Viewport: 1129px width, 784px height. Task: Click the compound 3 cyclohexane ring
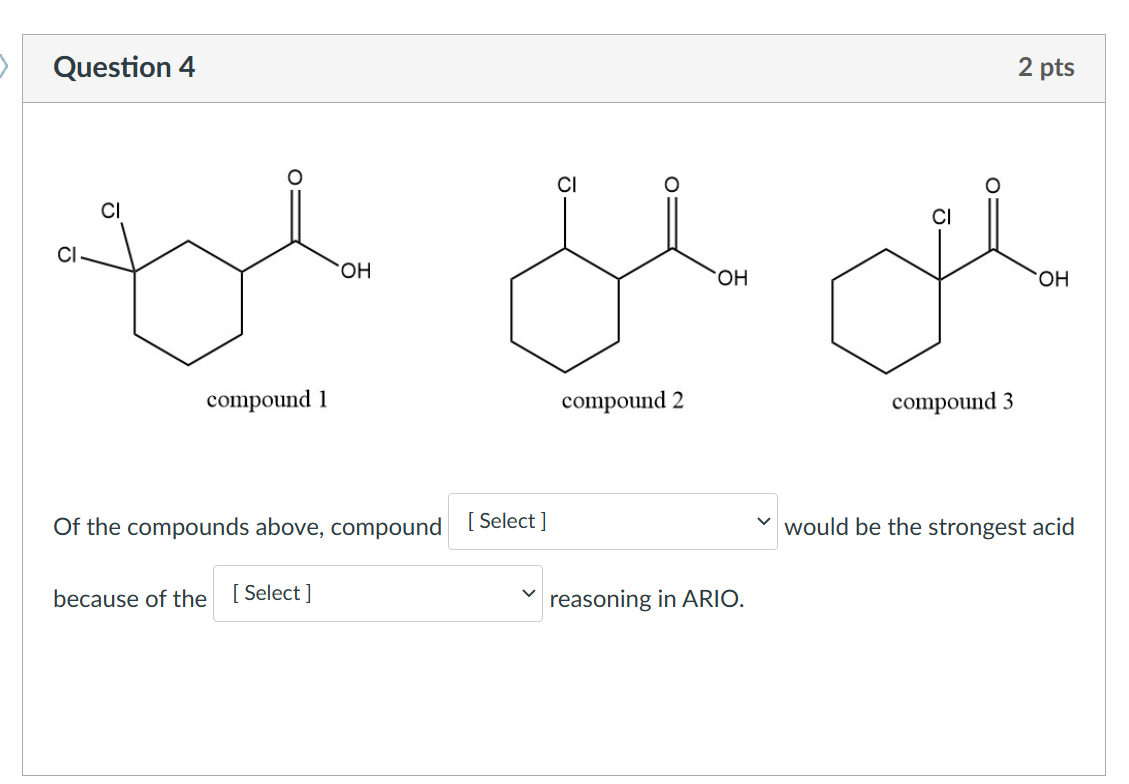coord(886,311)
